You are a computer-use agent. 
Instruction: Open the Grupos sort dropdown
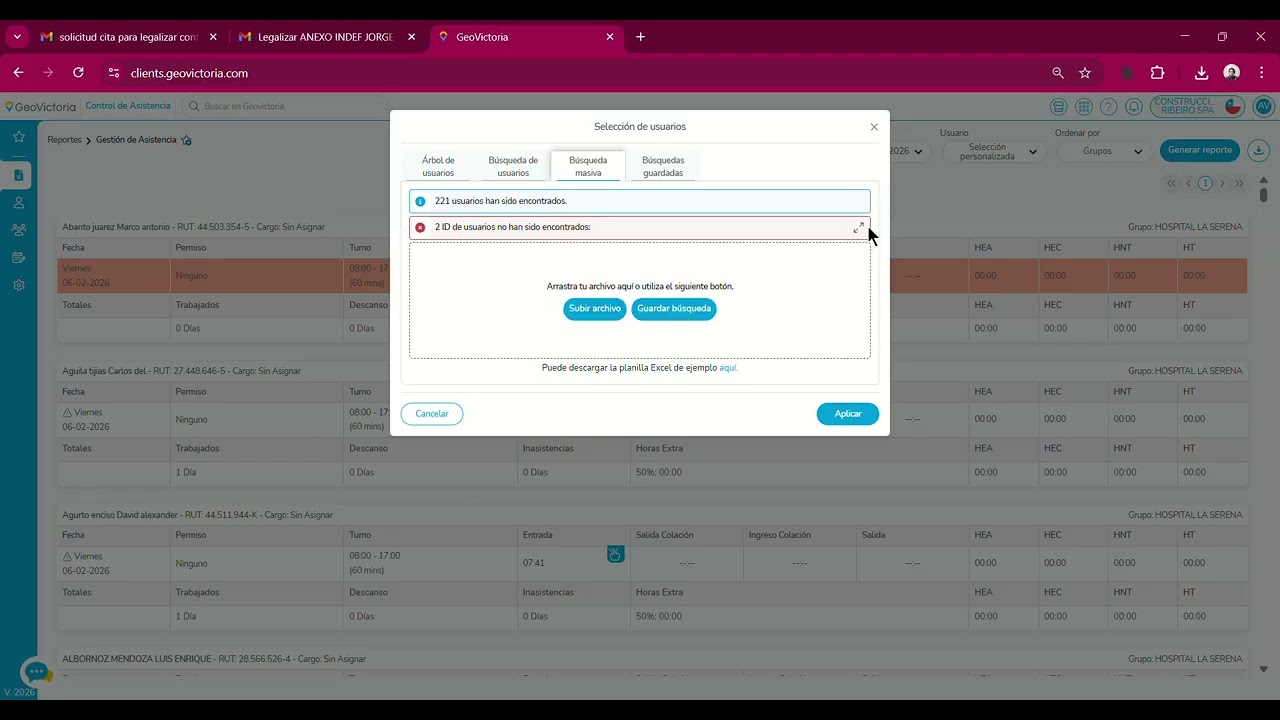(x=1102, y=151)
